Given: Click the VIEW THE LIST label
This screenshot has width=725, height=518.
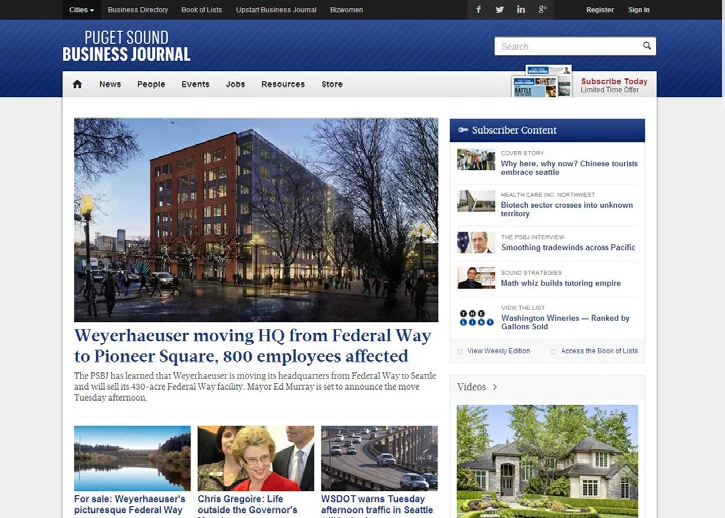Looking at the screenshot, I should pos(523,308).
